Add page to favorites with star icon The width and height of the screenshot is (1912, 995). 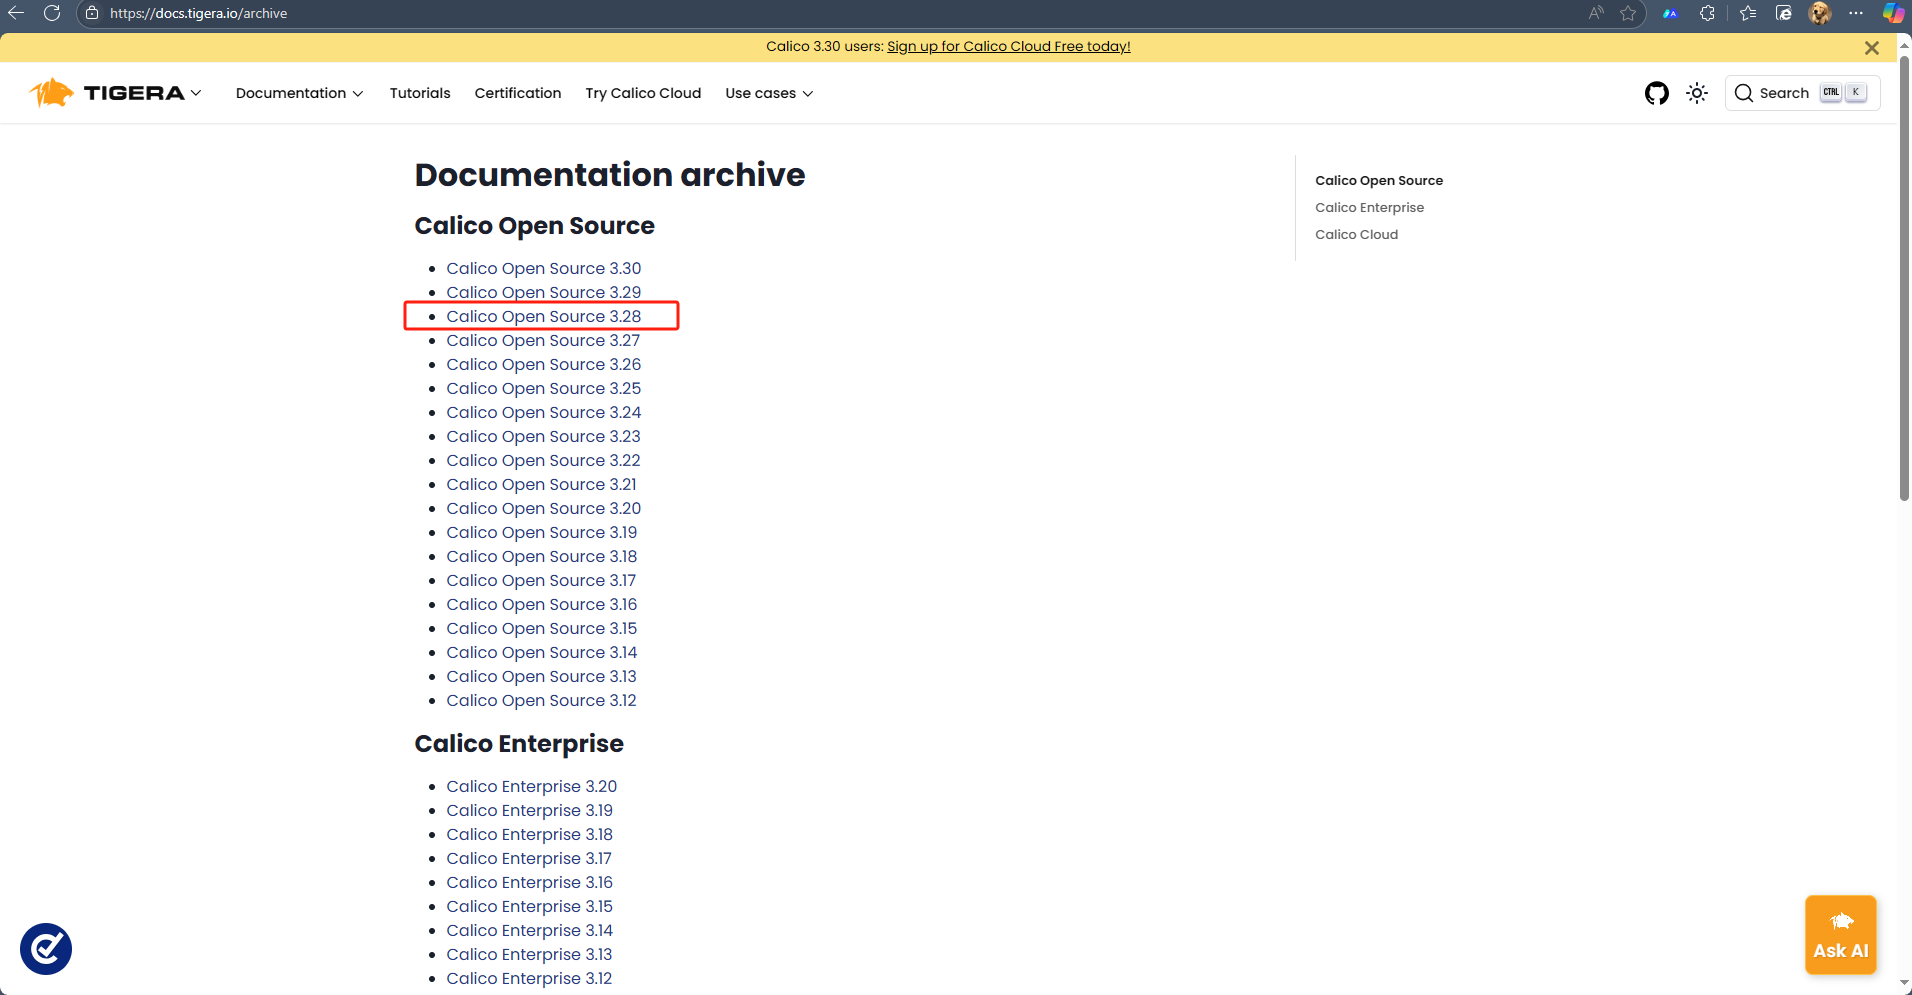click(x=1628, y=13)
